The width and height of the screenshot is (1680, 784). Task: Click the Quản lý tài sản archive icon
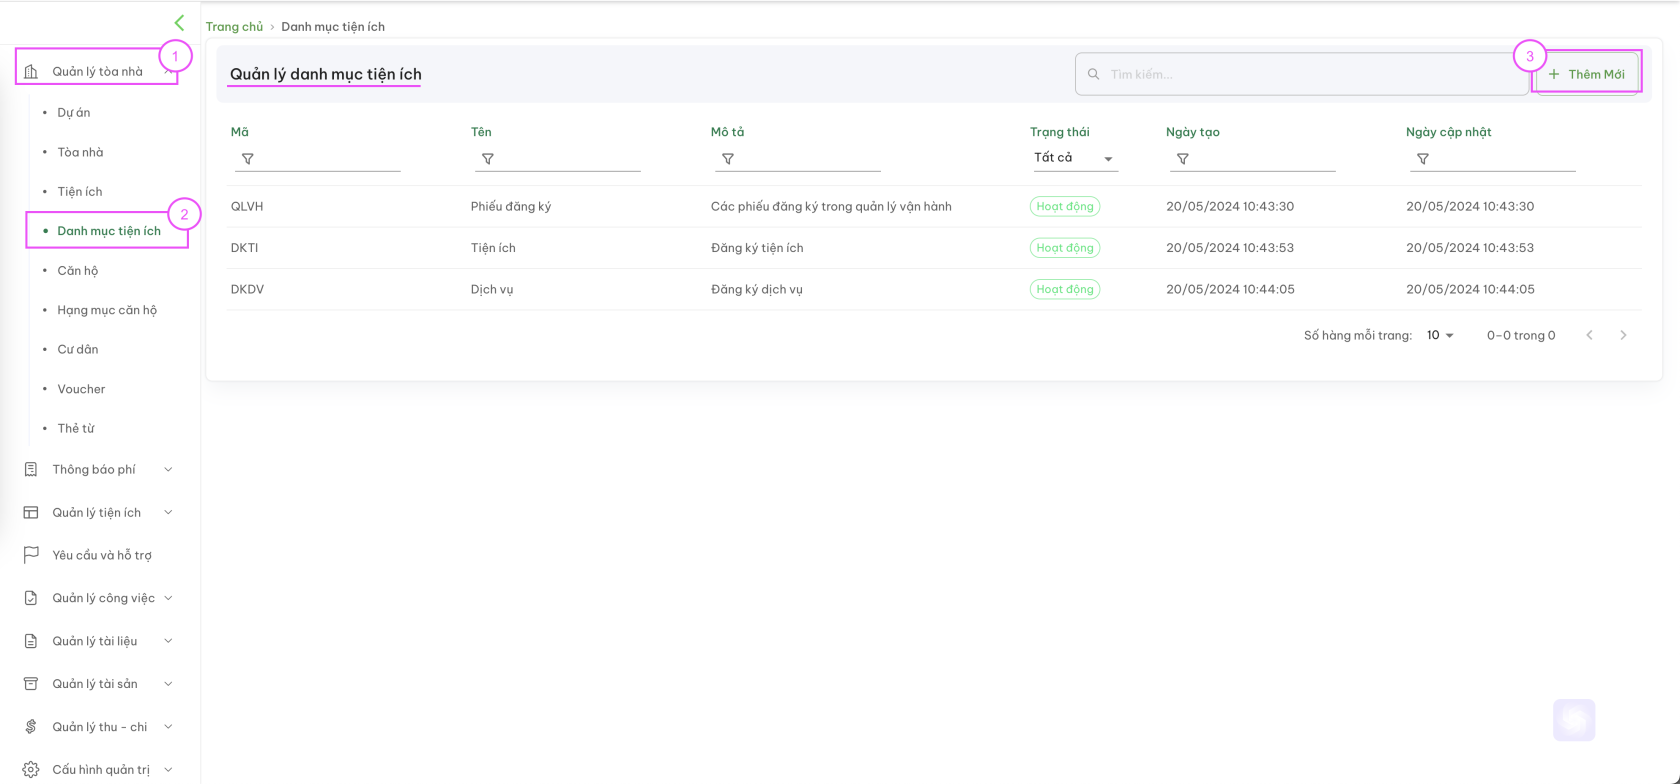tap(31, 684)
